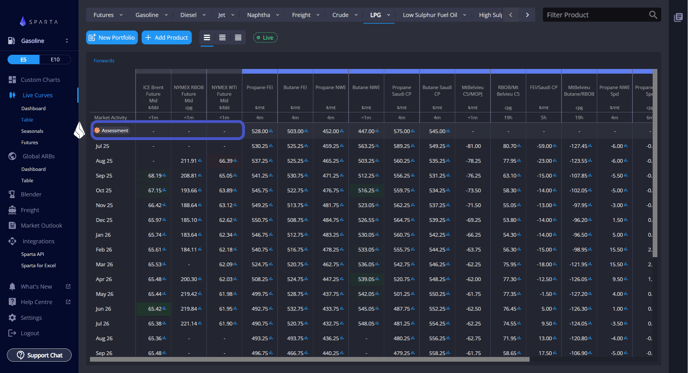Open the Sparta for Excel link

(39, 265)
